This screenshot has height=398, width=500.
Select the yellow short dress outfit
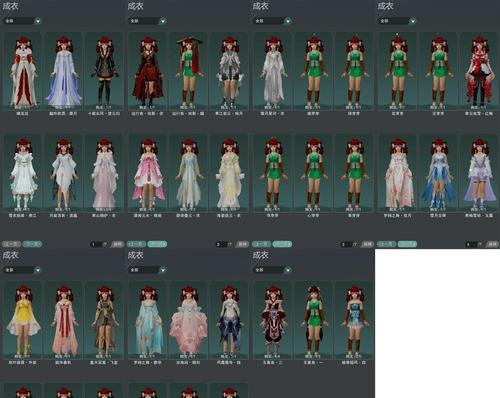pos(23,320)
